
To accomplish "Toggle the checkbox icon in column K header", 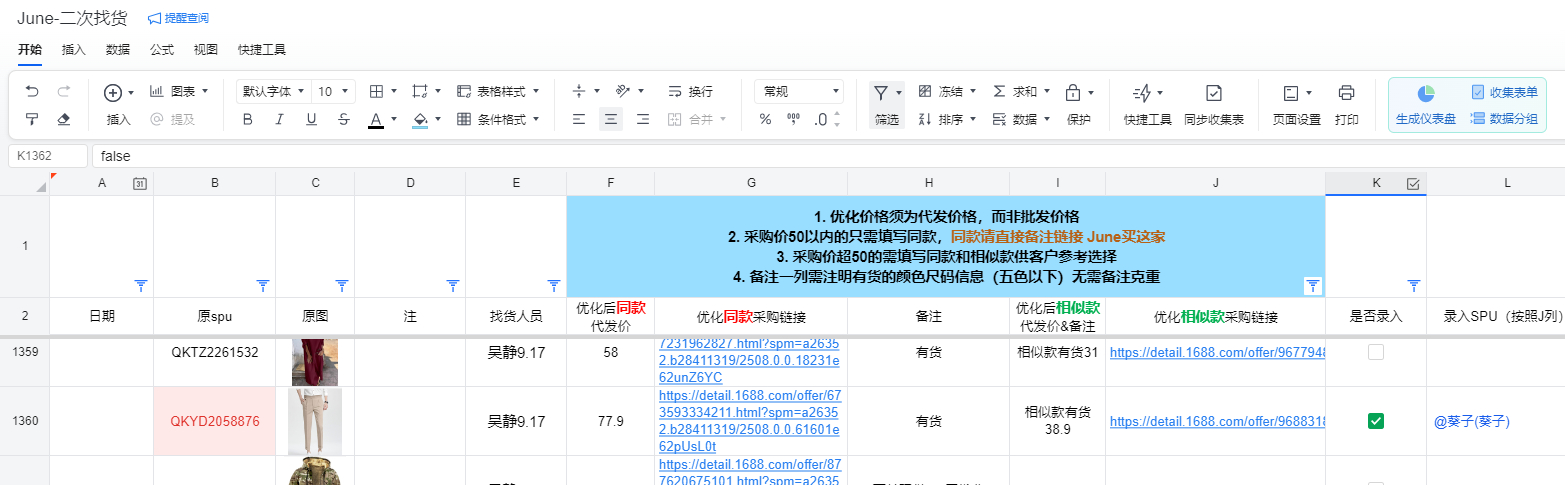I will [x=1412, y=184].
